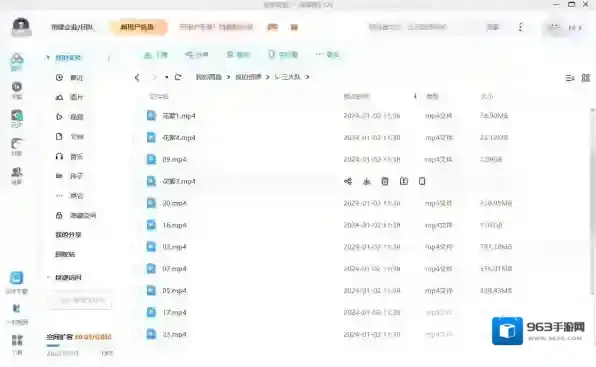Refresh the current folder listing

click(x=178, y=77)
